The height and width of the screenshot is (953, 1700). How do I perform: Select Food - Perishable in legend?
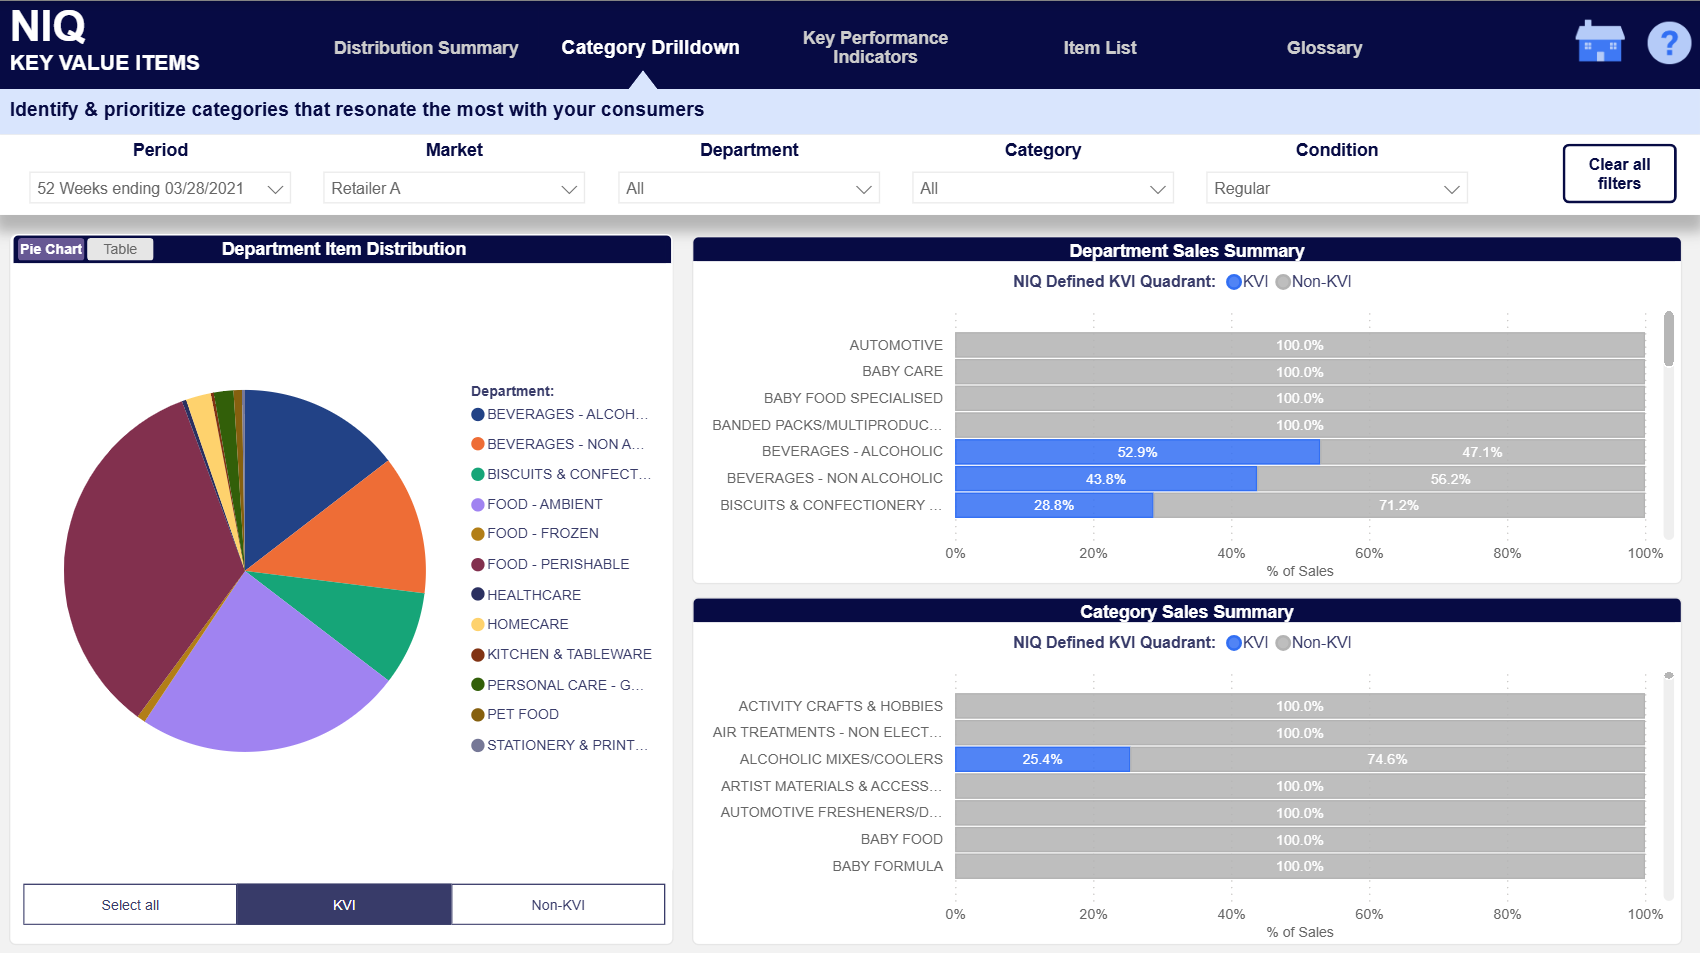(550, 564)
